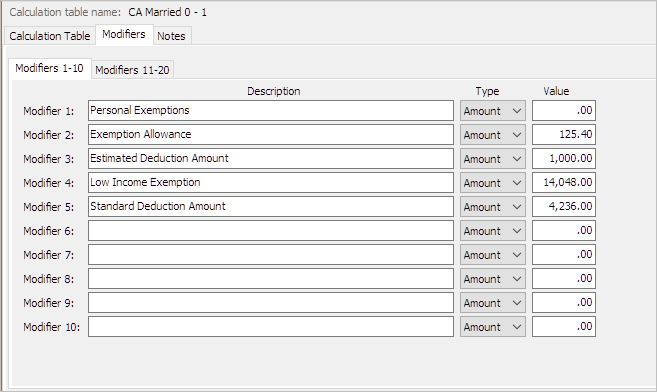Click the 125.40 value field
Viewport: 657px width, 392px height.
point(564,134)
